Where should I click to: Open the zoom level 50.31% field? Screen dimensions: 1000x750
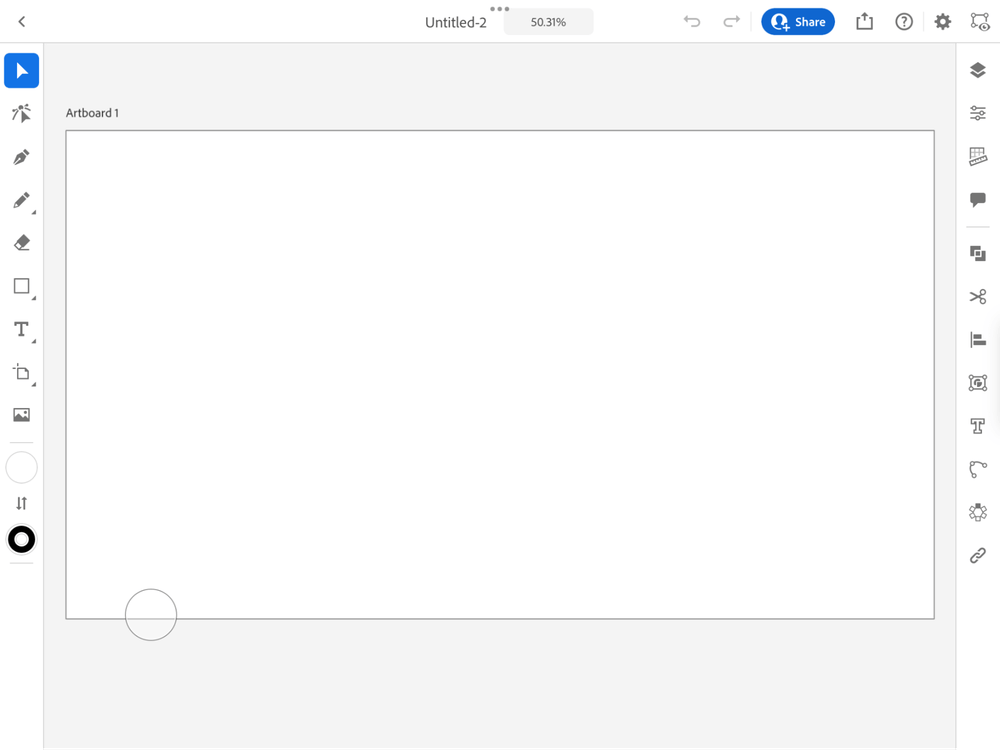pos(548,22)
